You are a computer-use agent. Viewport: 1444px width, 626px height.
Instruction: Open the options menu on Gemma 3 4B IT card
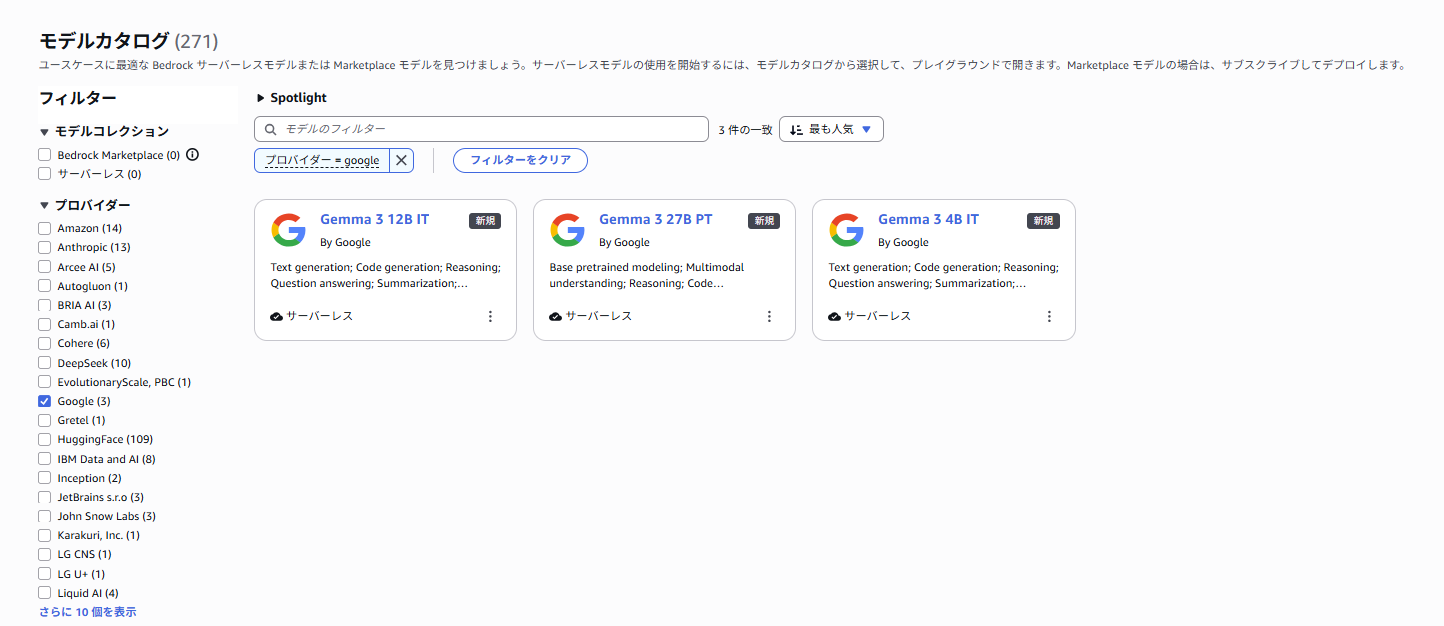[x=1048, y=315]
